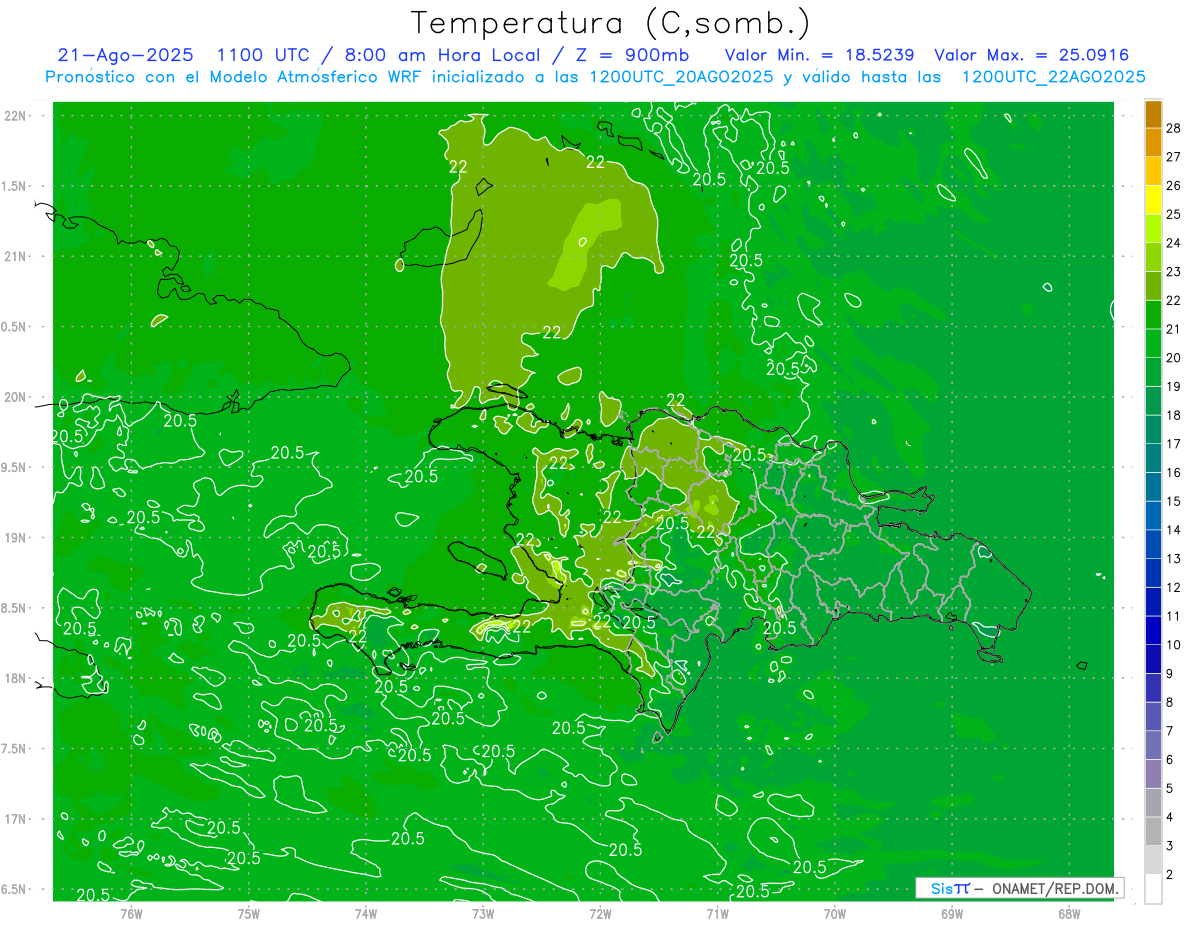Click the 74W longitude axis label
The image size is (1200, 927).
365,914
